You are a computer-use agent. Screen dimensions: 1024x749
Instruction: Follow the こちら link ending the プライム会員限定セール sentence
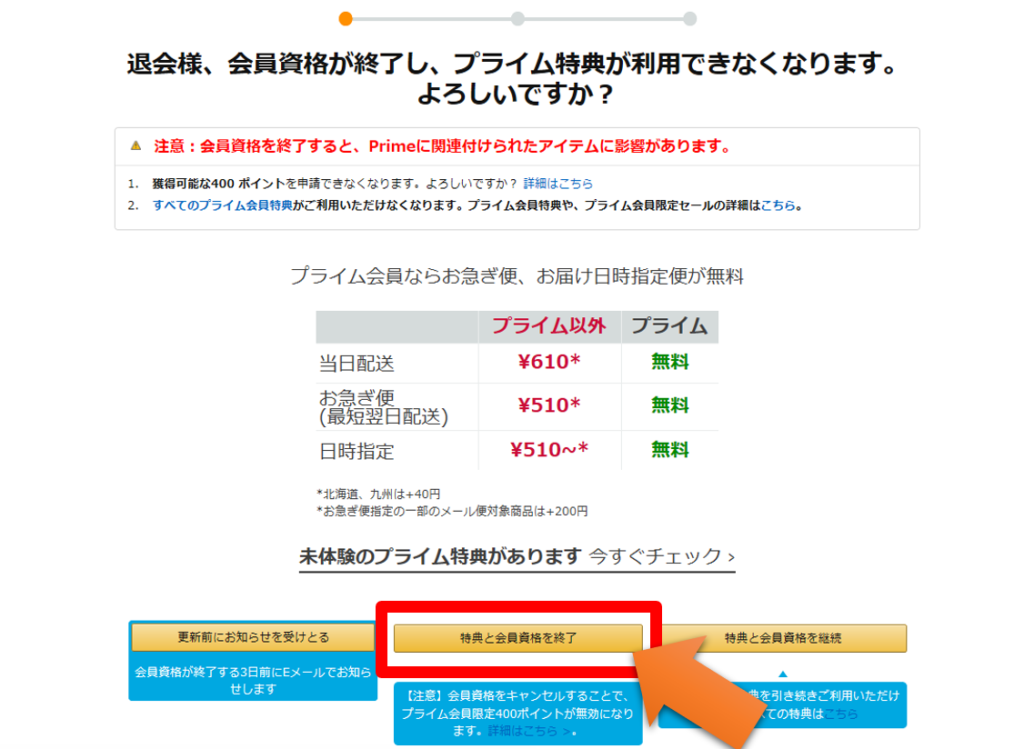tap(778, 206)
